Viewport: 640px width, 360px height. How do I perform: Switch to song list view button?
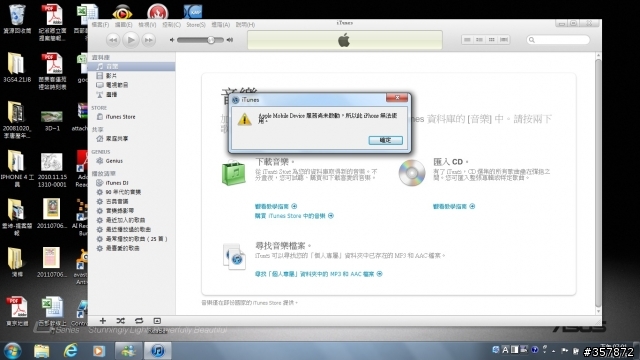[467, 40]
